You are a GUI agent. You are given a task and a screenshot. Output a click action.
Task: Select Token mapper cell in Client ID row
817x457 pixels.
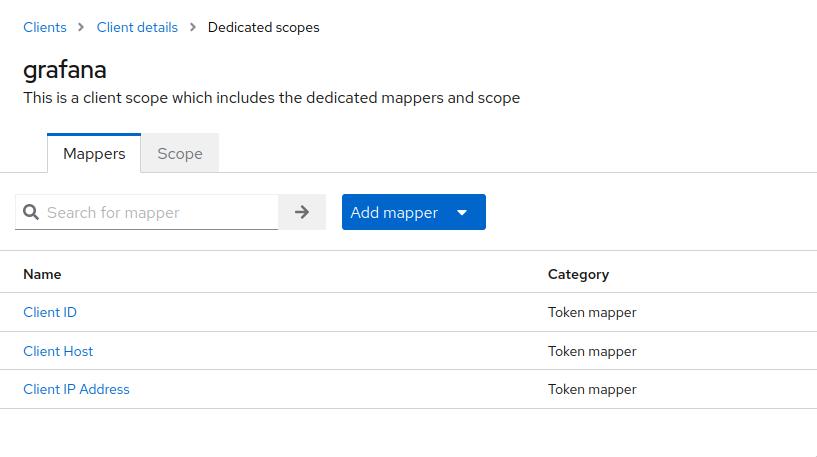tap(592, 312)
